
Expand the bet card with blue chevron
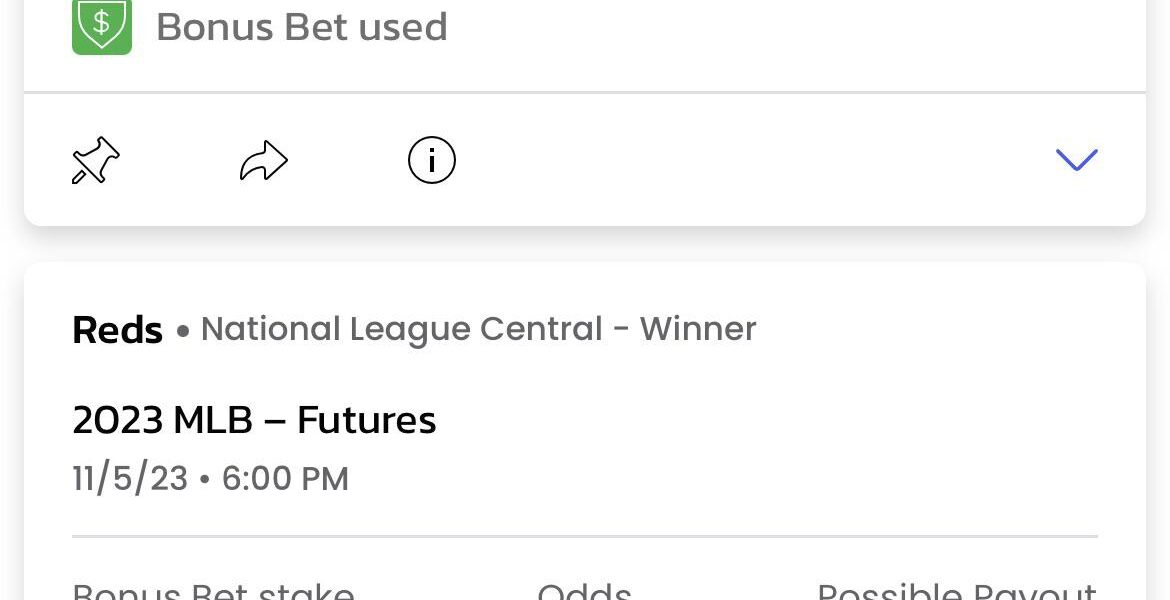point(1076,160)
